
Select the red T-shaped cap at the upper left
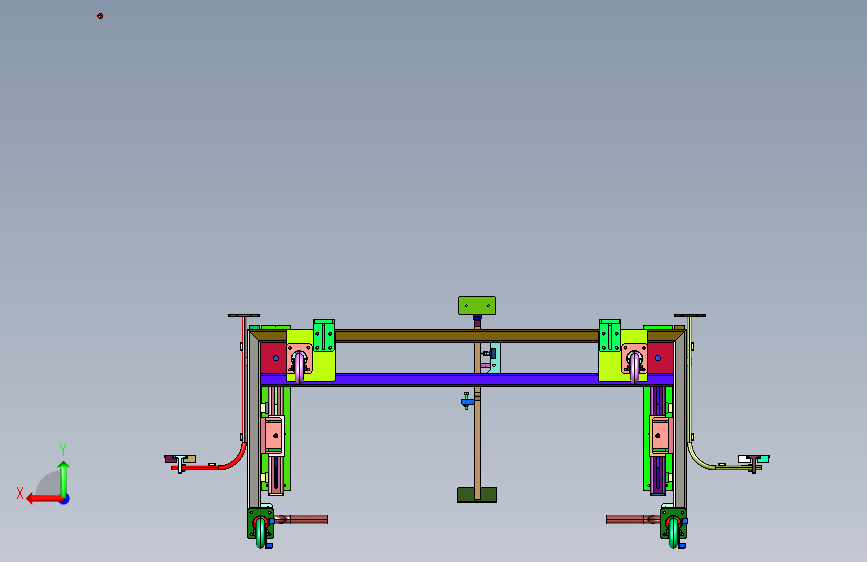coord(244,316)
